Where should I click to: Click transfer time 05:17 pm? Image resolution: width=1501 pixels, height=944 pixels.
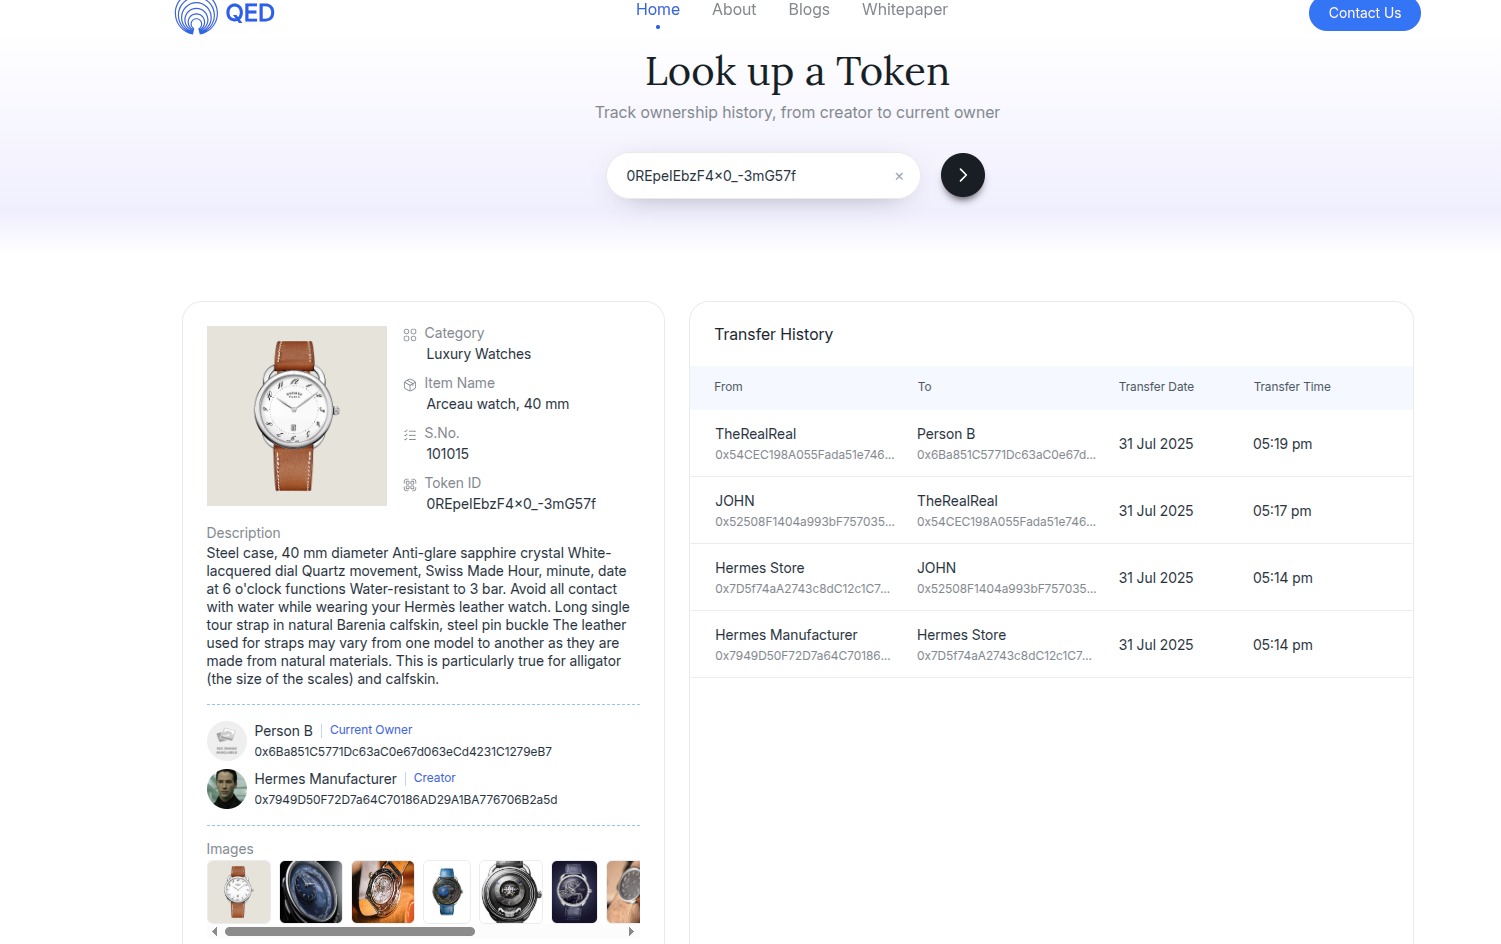1282,511
